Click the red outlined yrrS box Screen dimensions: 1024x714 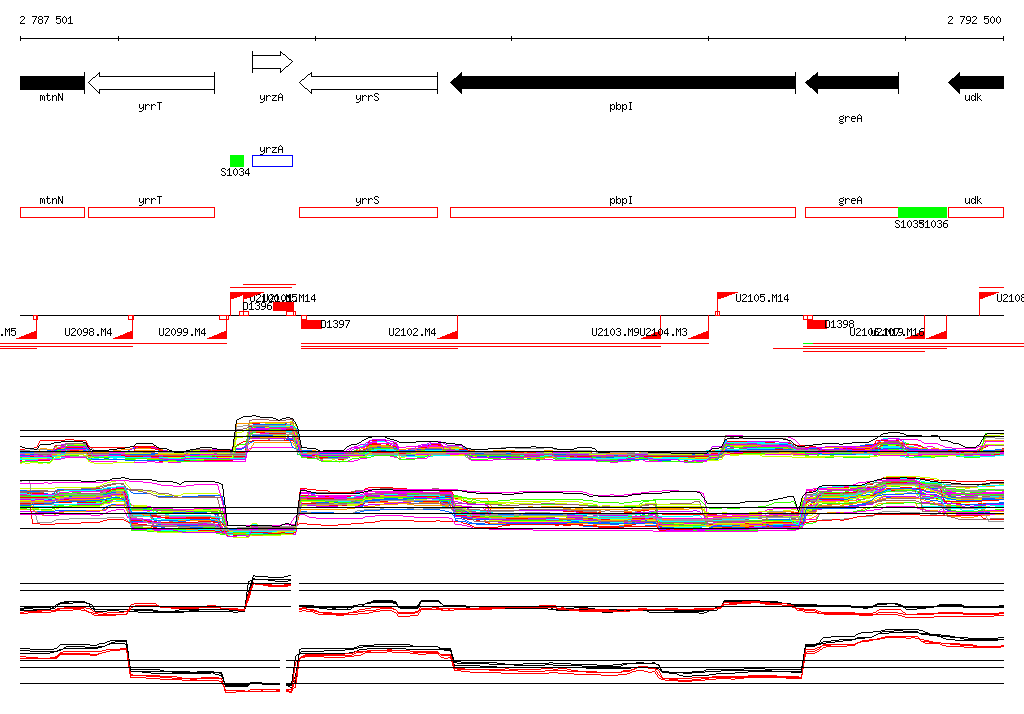(368, 212)
